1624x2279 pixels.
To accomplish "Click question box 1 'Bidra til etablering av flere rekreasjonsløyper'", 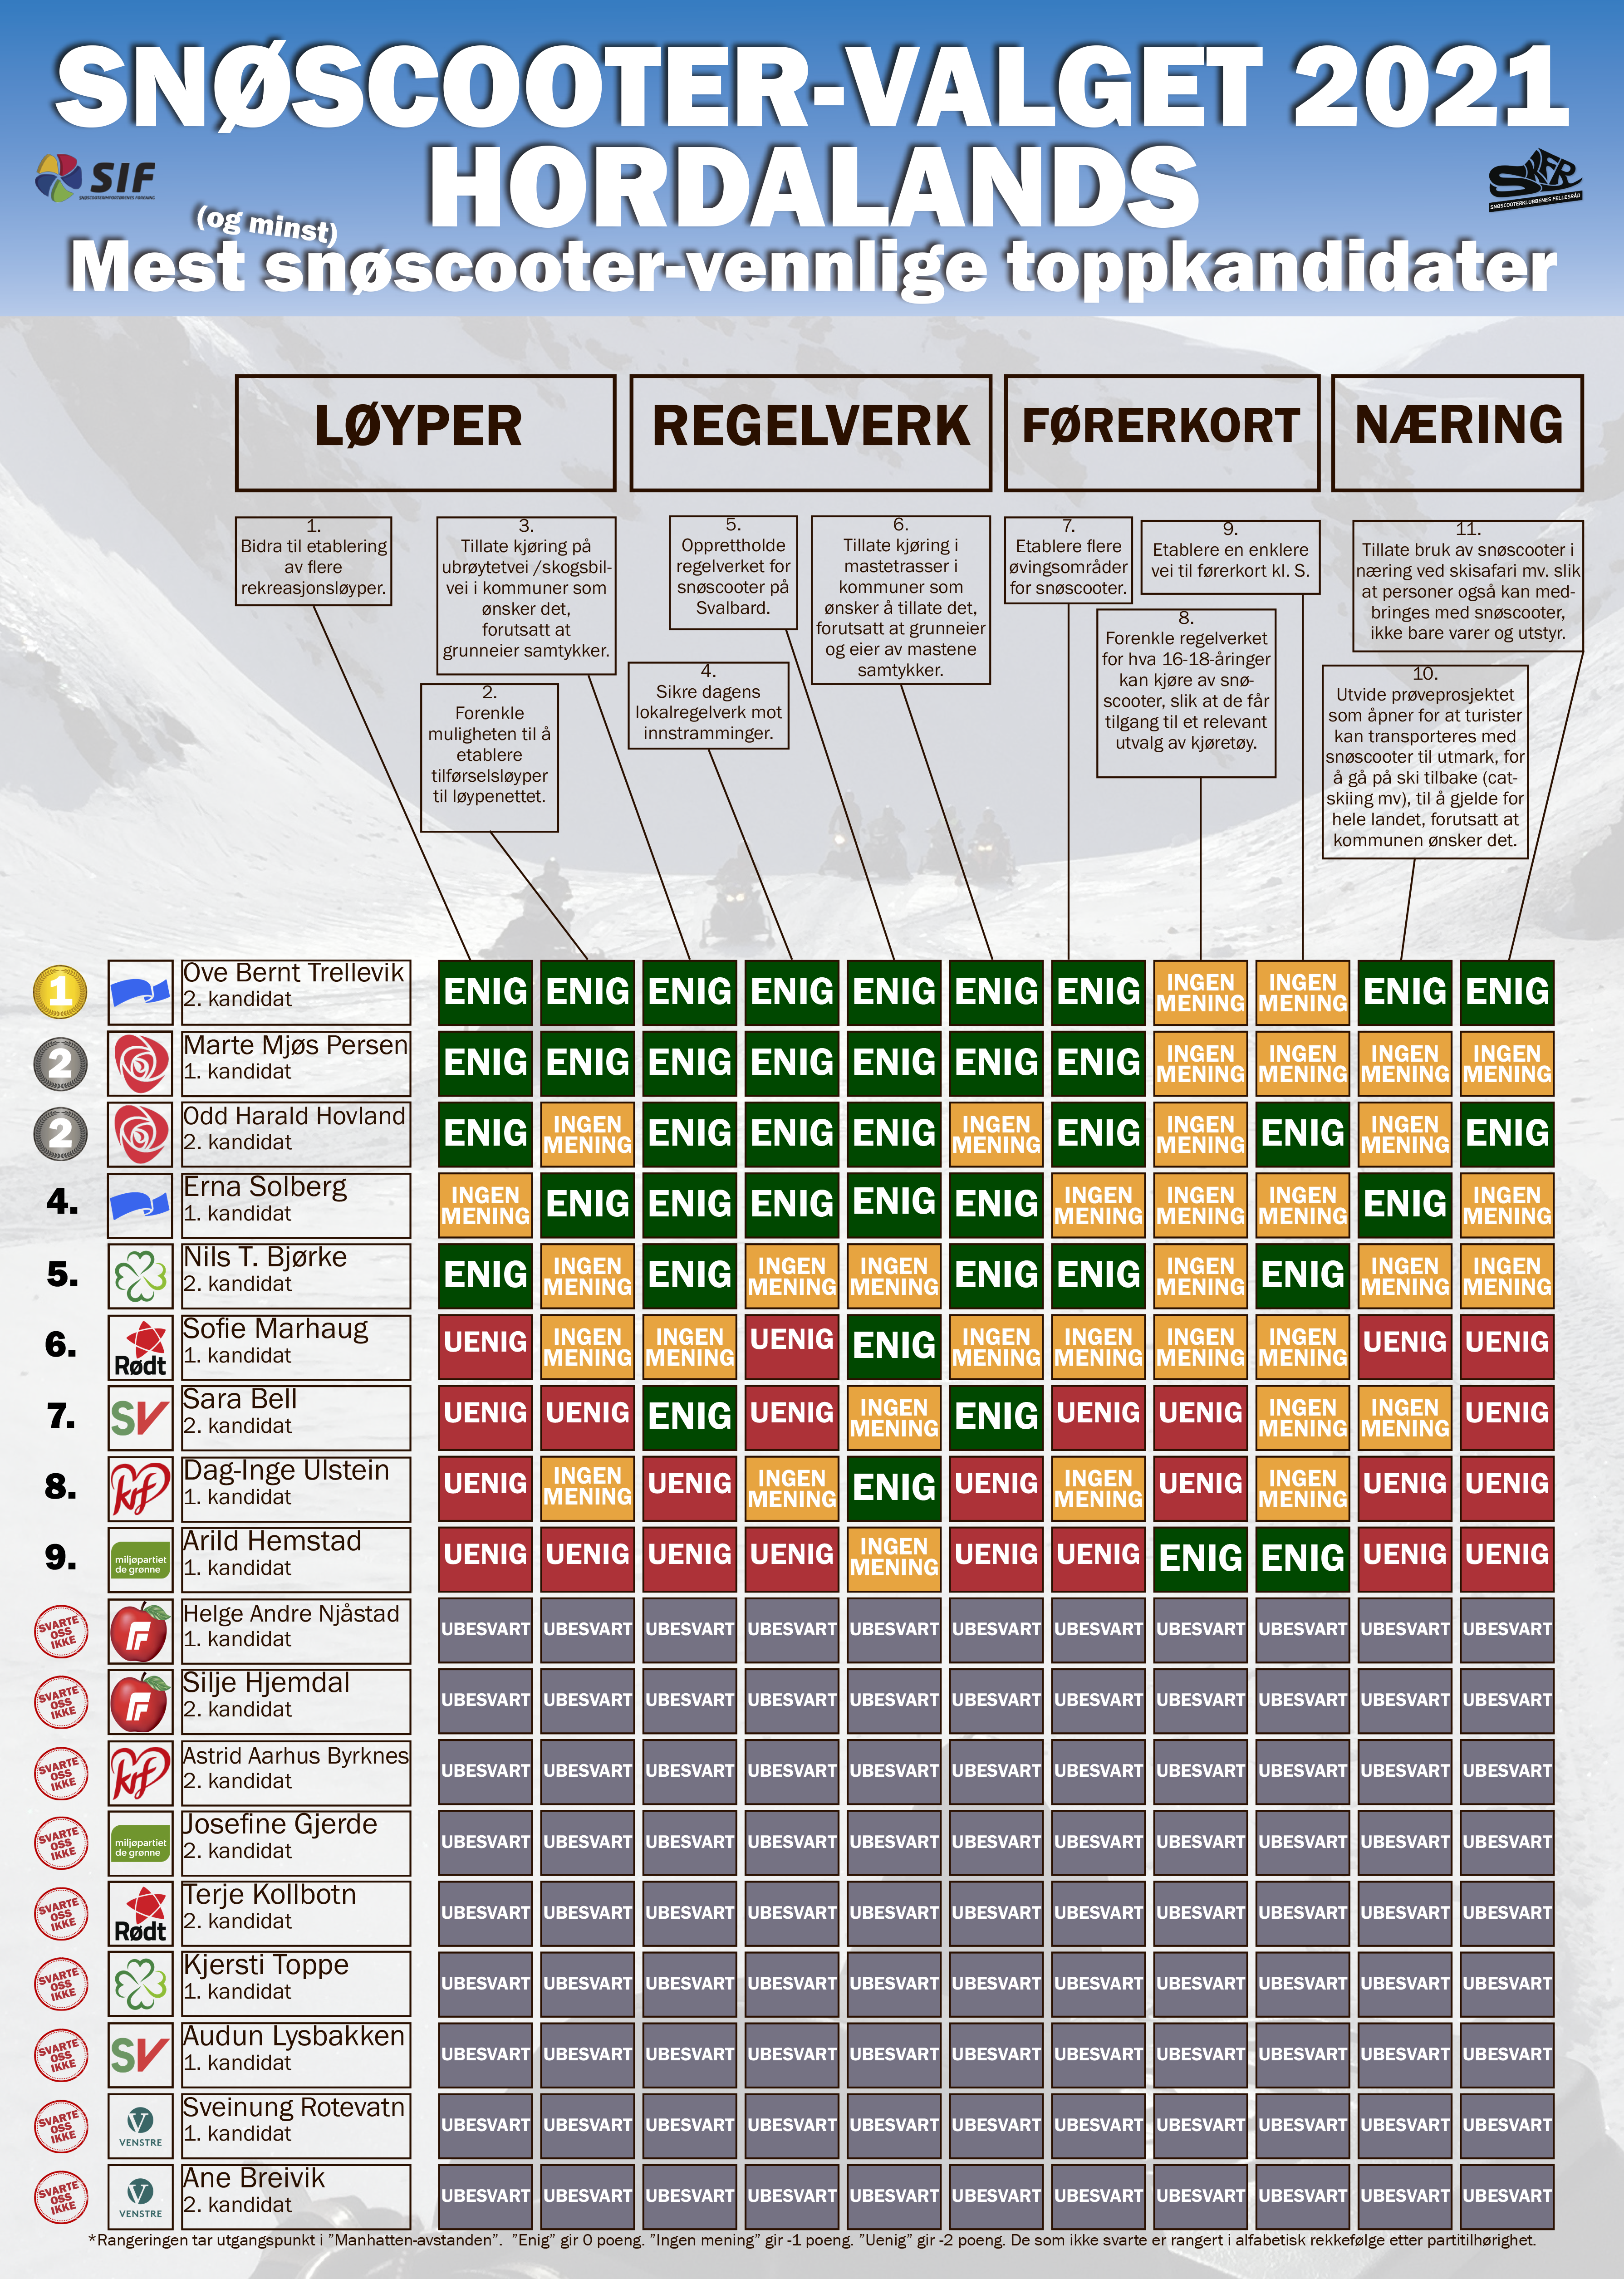I will (313, 560).
